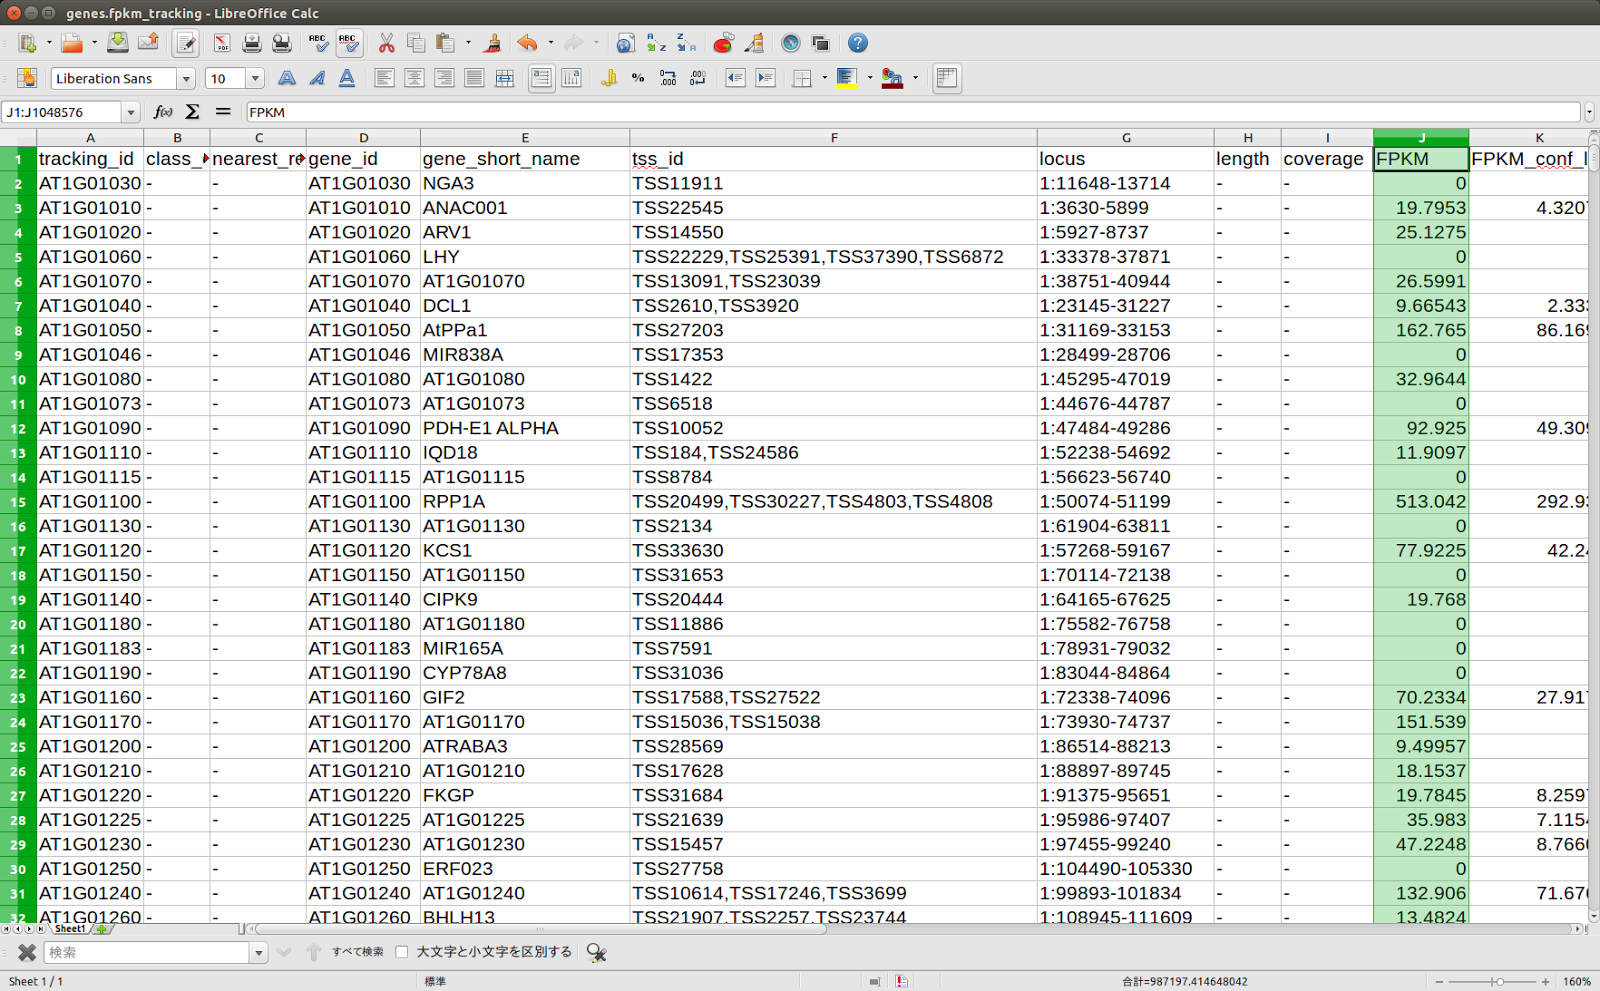
Task: Click Merge and Center Cells icon
Action: coord(505,78)
